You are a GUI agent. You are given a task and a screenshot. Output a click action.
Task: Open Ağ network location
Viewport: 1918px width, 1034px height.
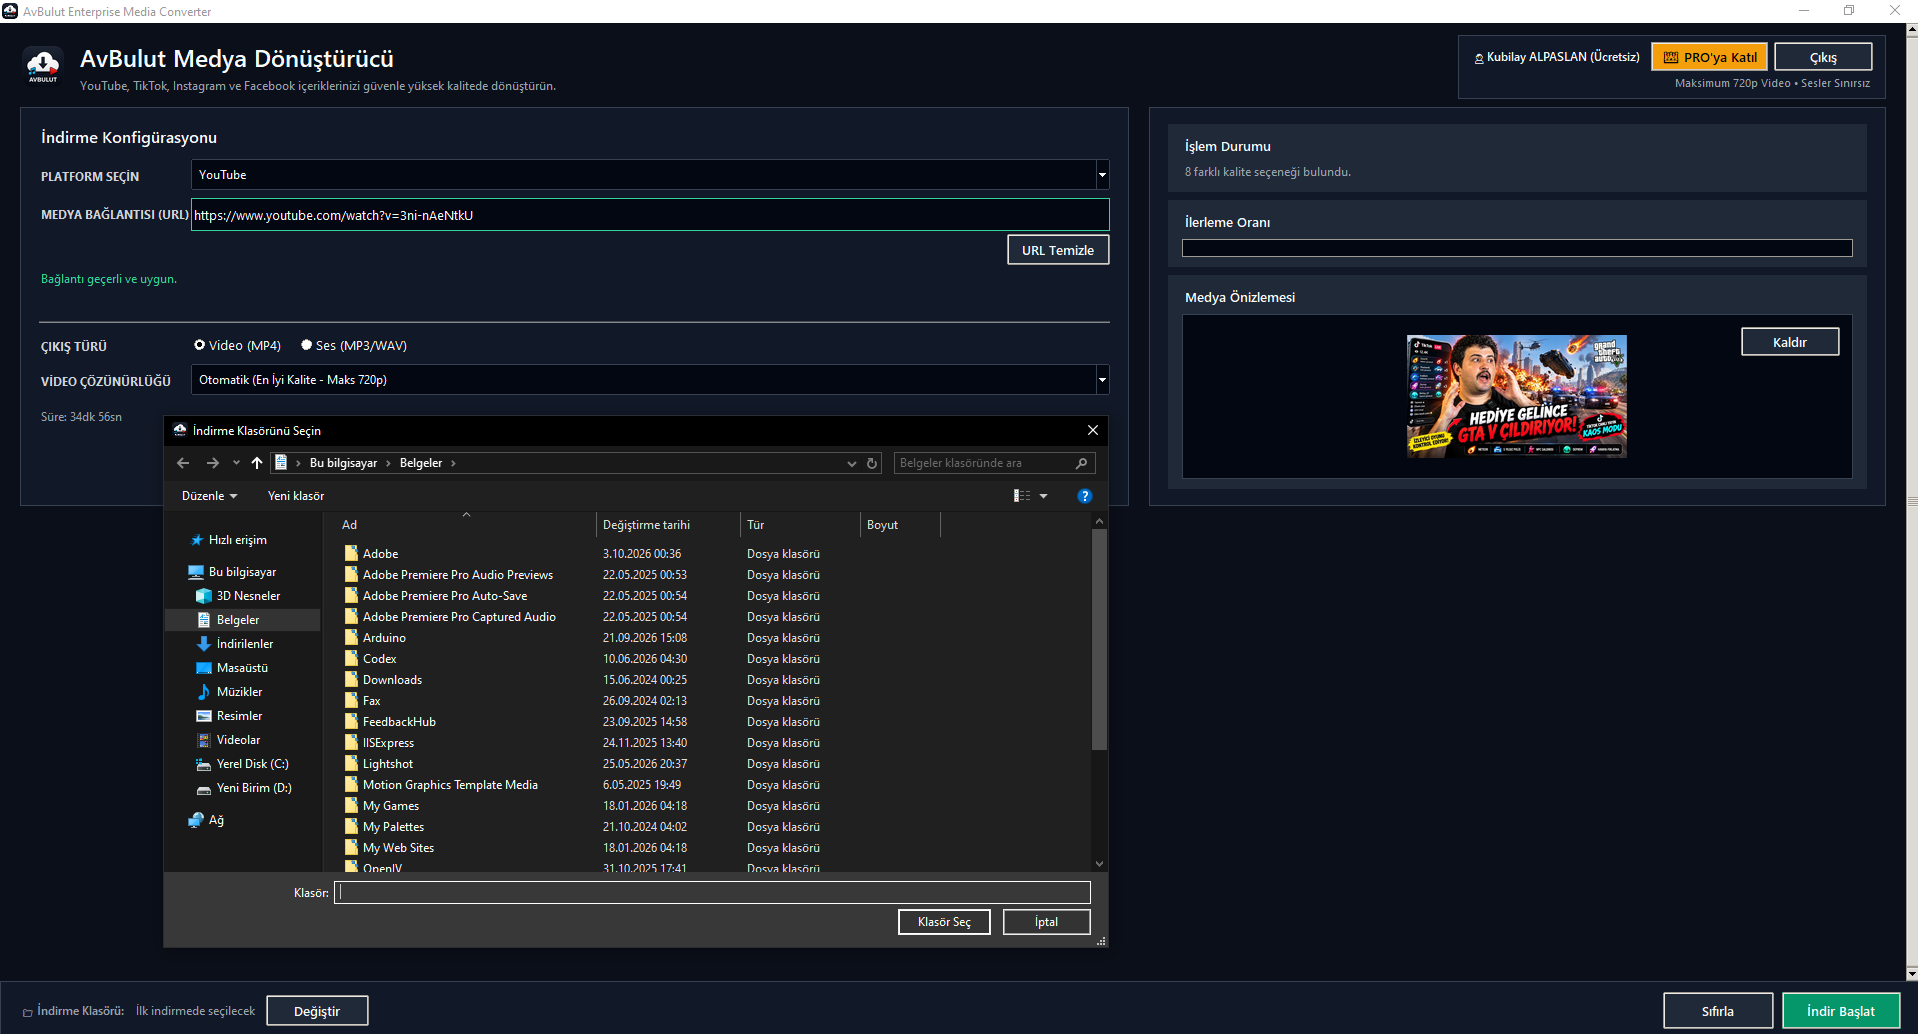point(206,820)
